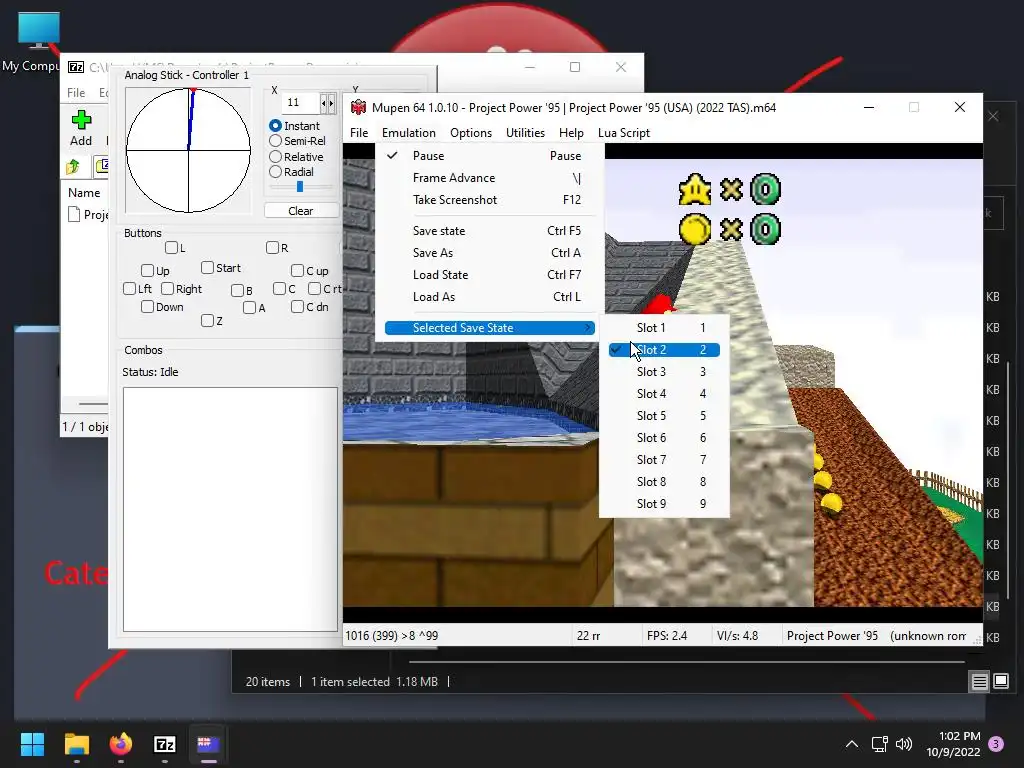Open the File menu in Mupen 64
Viewport: 1024px width, 768px height.
pyautogui.click(x=359, y=133)
